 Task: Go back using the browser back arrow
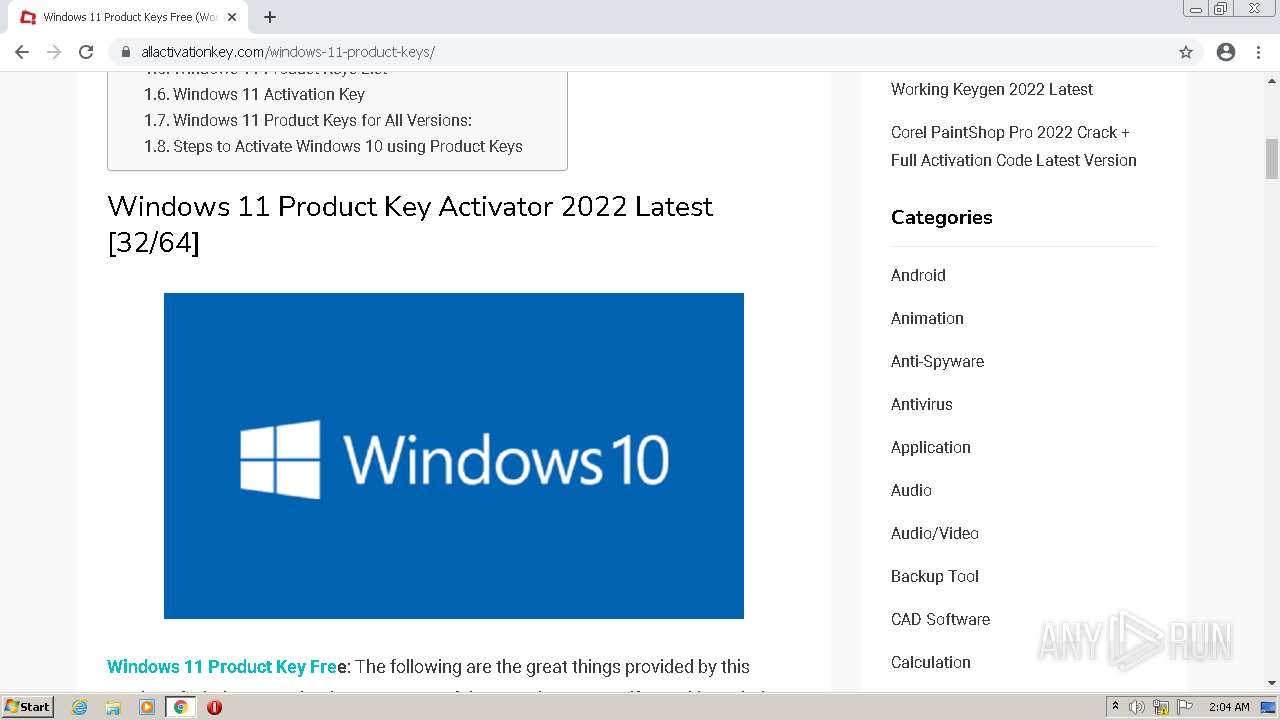[x=22, y=52]
